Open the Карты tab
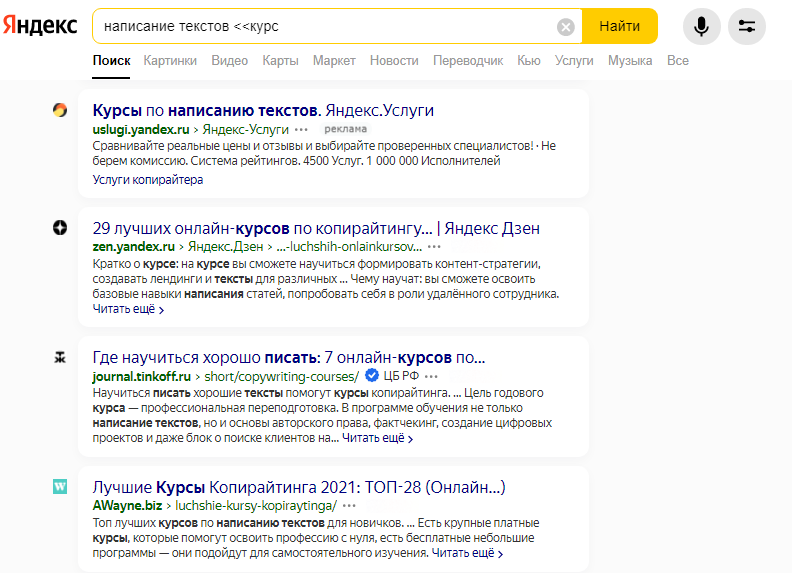The image size is (792, 573). (280, 61)
